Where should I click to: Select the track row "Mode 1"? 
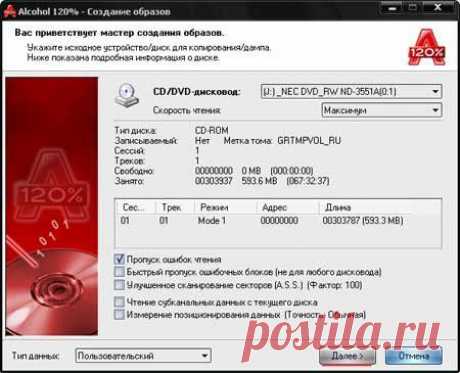(x=278, y=220)
